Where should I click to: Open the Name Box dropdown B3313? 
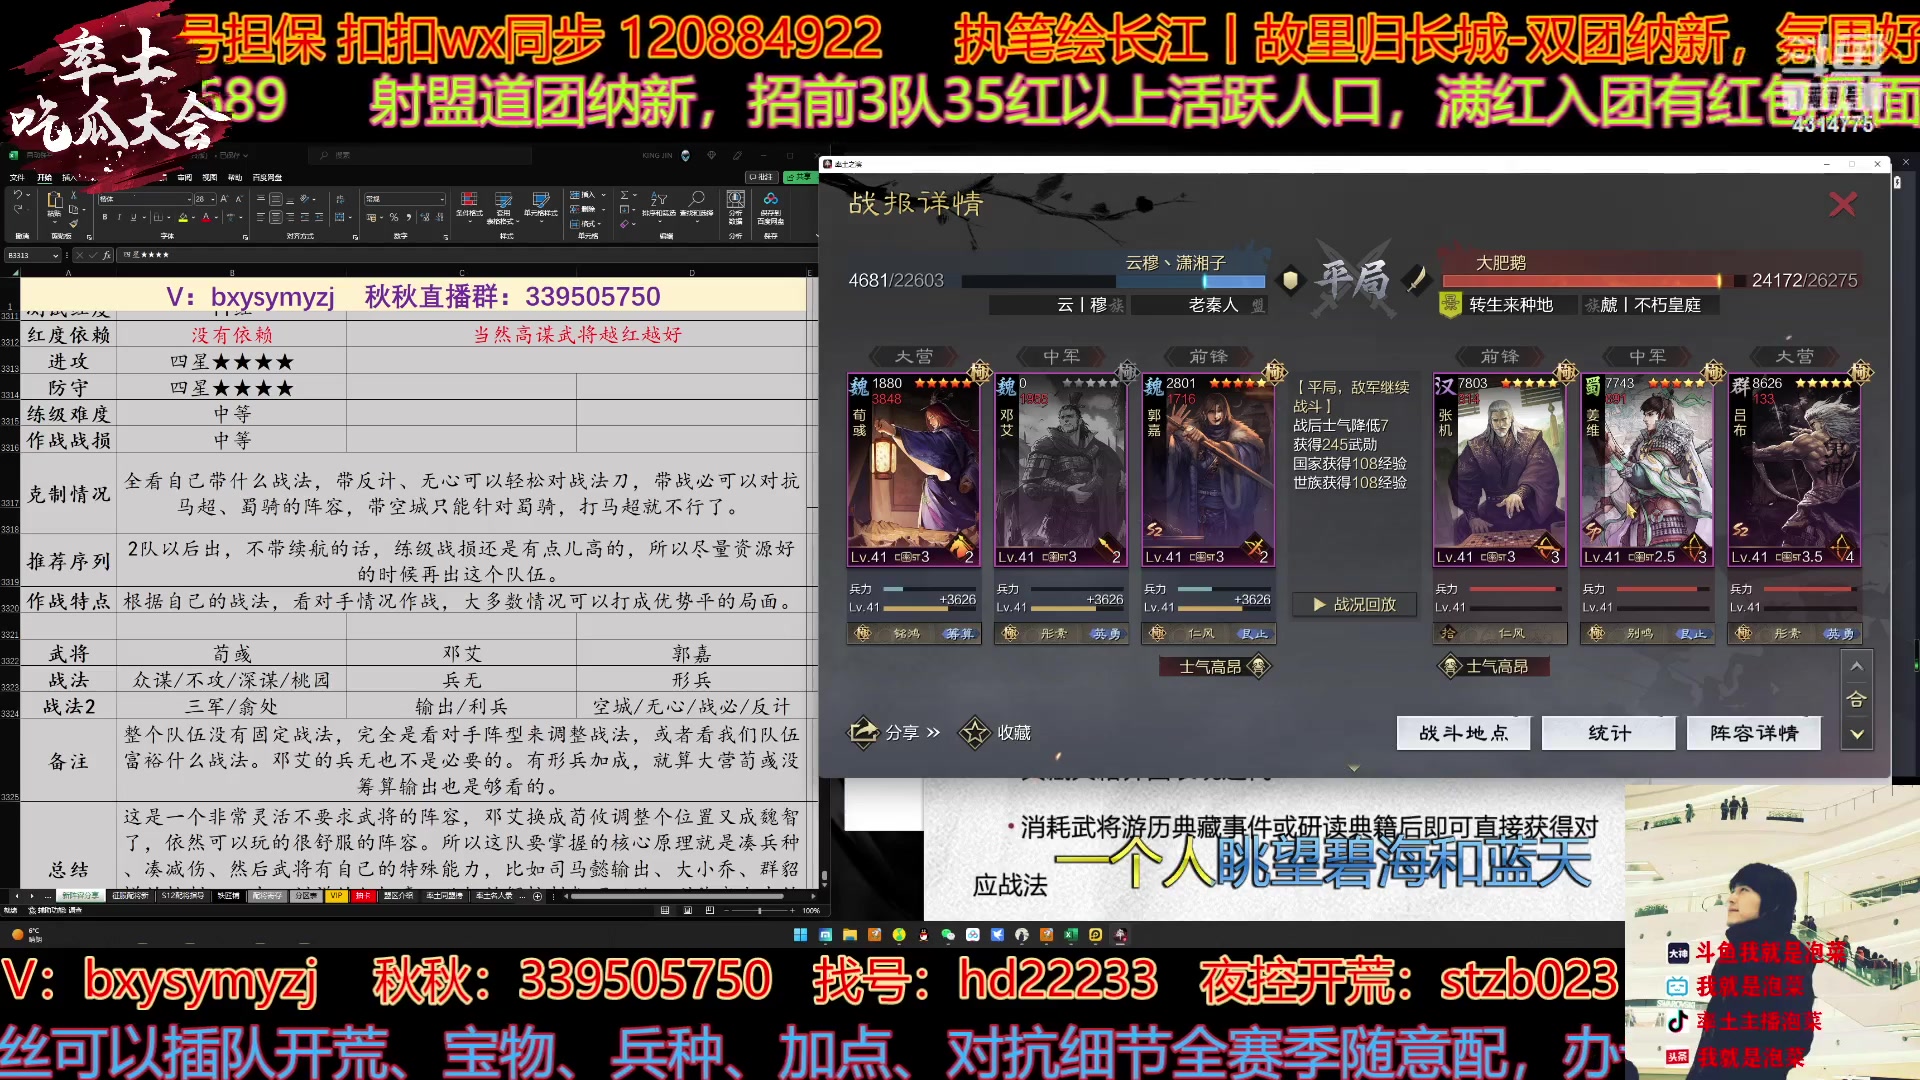(x=55, y=255)
